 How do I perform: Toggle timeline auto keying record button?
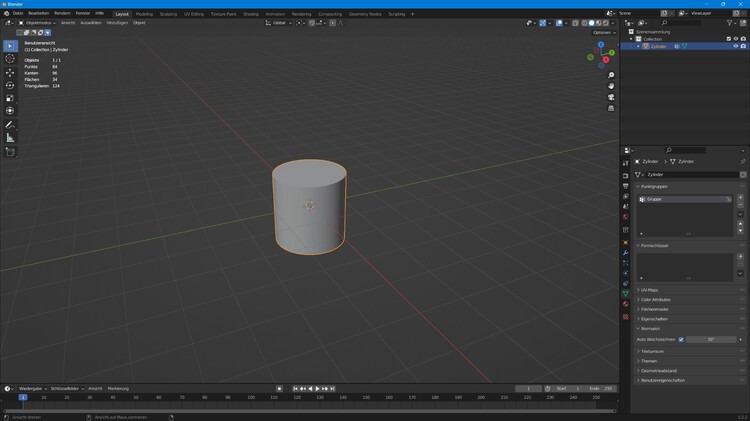pos(279,388)
